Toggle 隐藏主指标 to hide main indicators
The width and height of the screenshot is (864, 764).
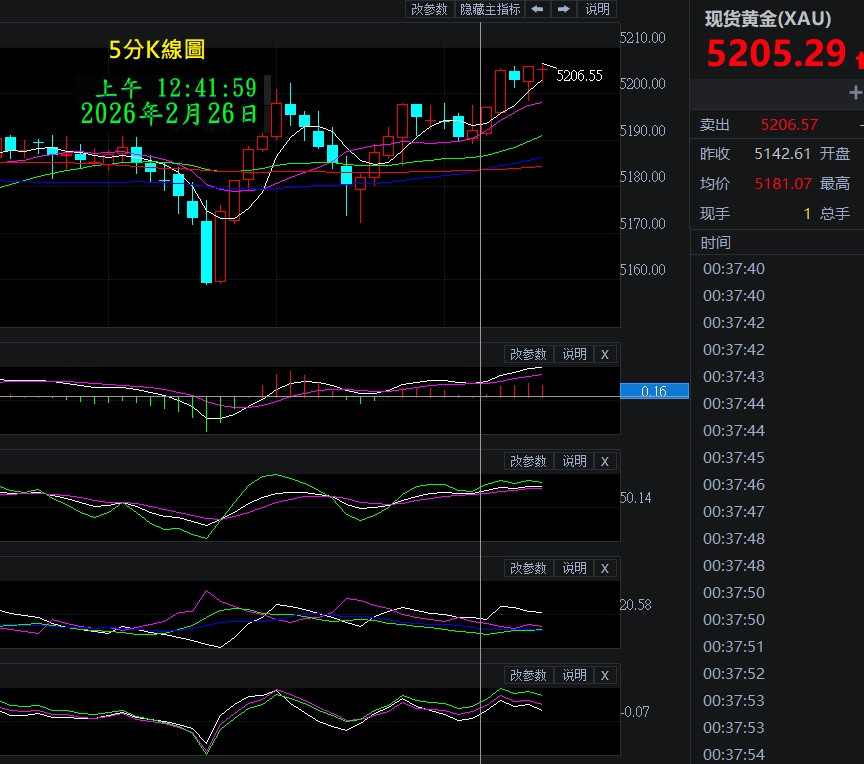coord(490,9)
